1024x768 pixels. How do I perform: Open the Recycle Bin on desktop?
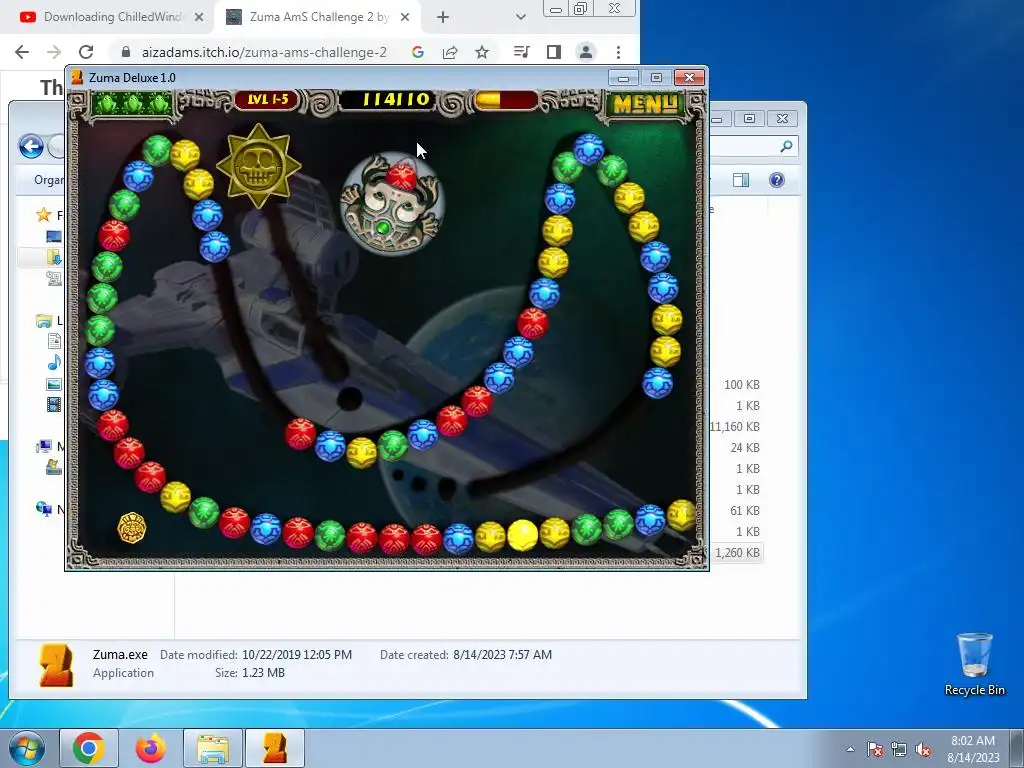(x=974, y=664)
